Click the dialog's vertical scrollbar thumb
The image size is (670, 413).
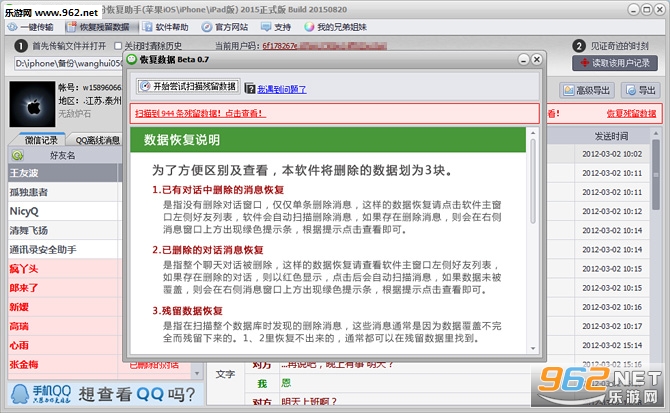(x=533, y=181)
